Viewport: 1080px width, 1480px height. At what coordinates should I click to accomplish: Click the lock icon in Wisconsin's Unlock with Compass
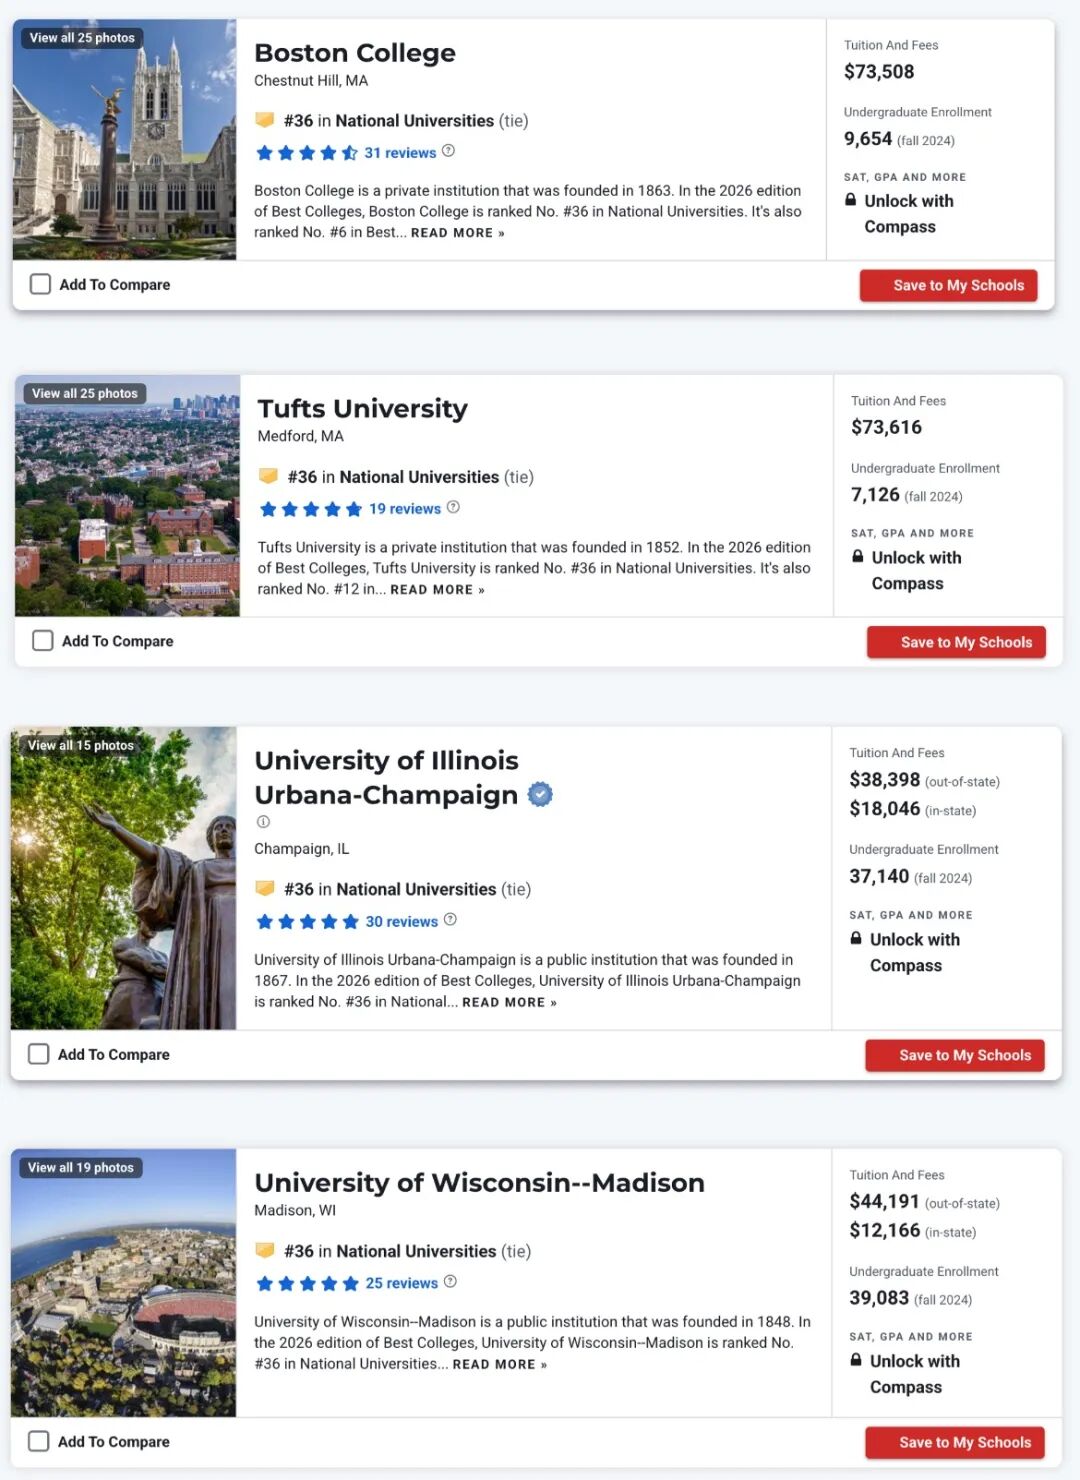856,1360
